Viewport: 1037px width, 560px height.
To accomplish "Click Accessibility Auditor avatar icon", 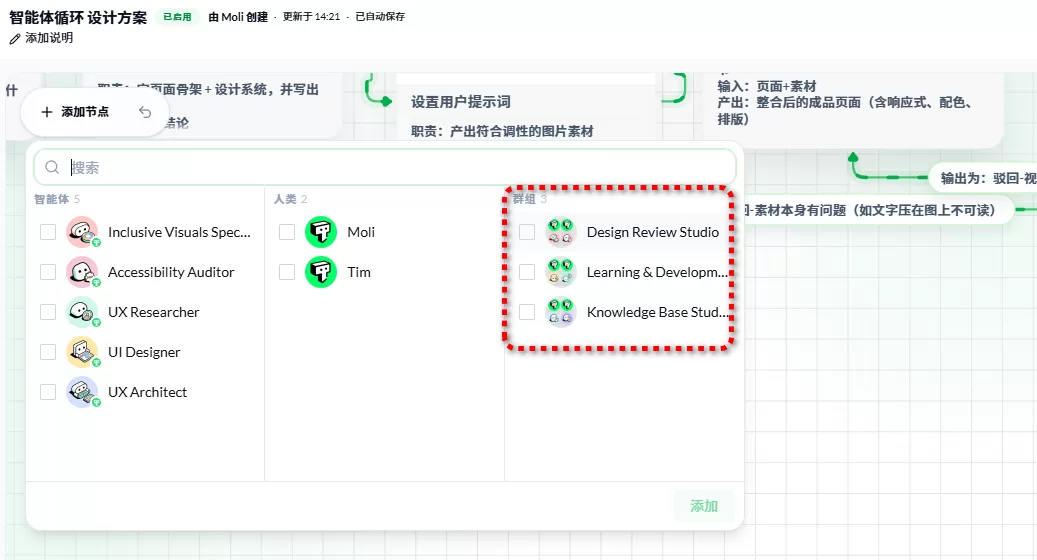I will (82, 272).
